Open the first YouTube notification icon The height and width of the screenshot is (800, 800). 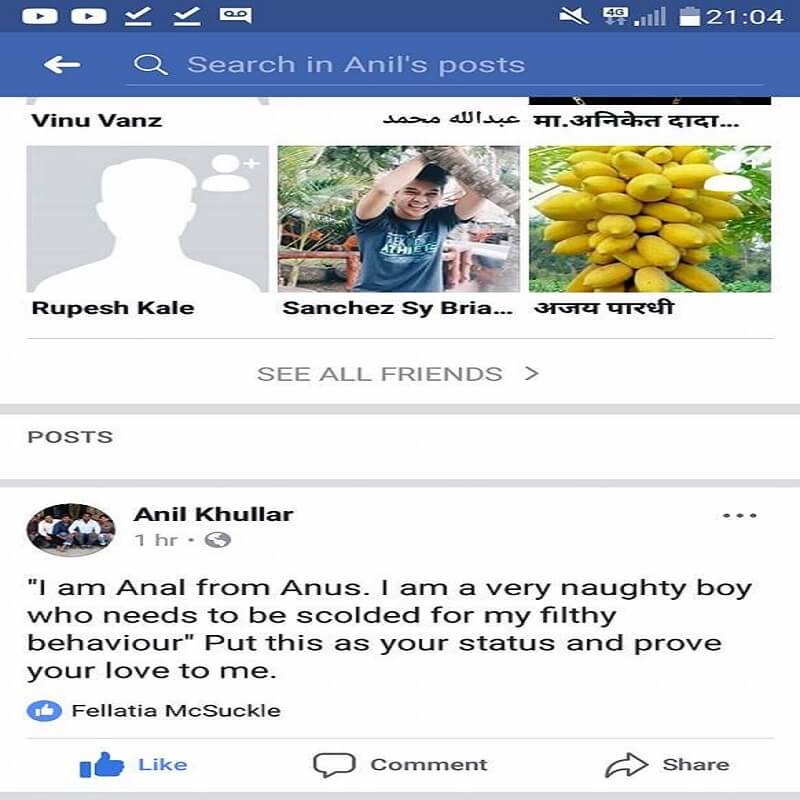(x=40, y=16)
